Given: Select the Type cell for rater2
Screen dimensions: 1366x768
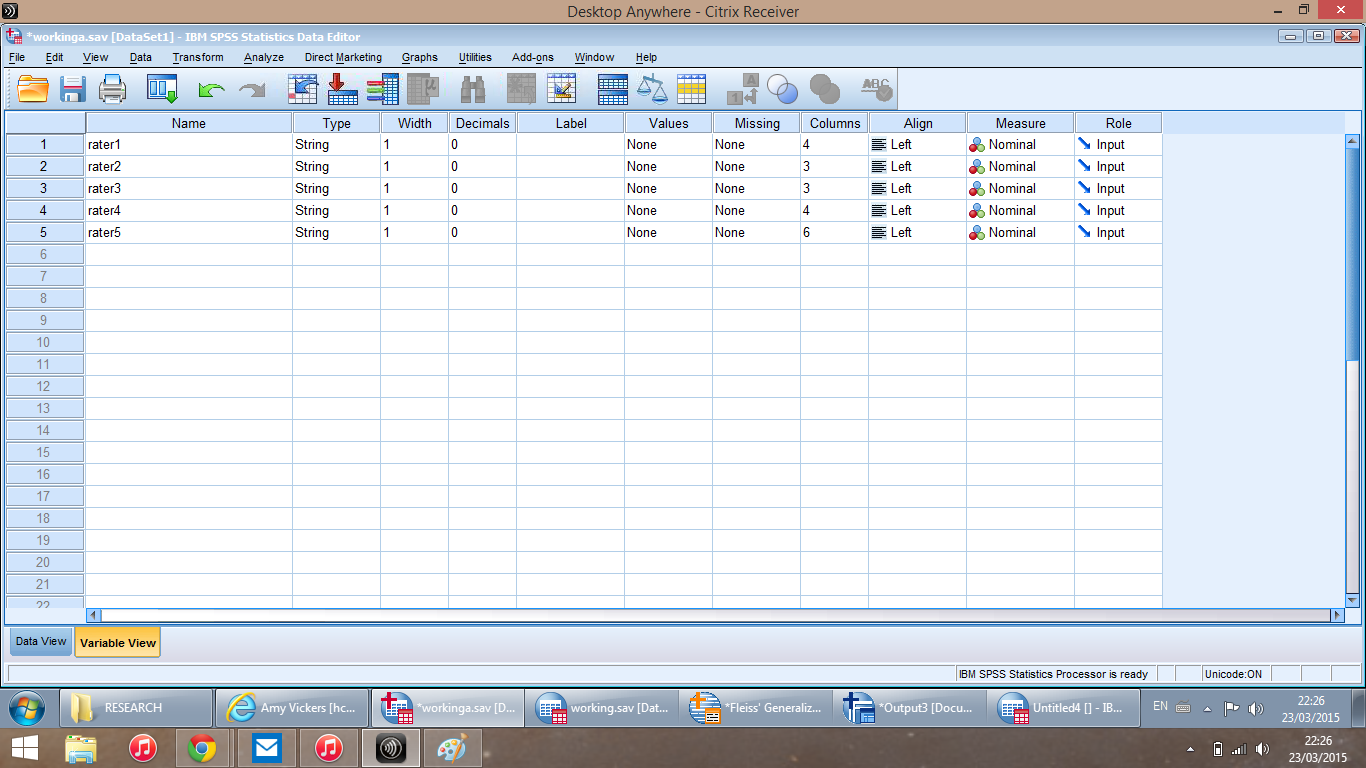Looking at the screenshot, I should (x=336, y=167).
